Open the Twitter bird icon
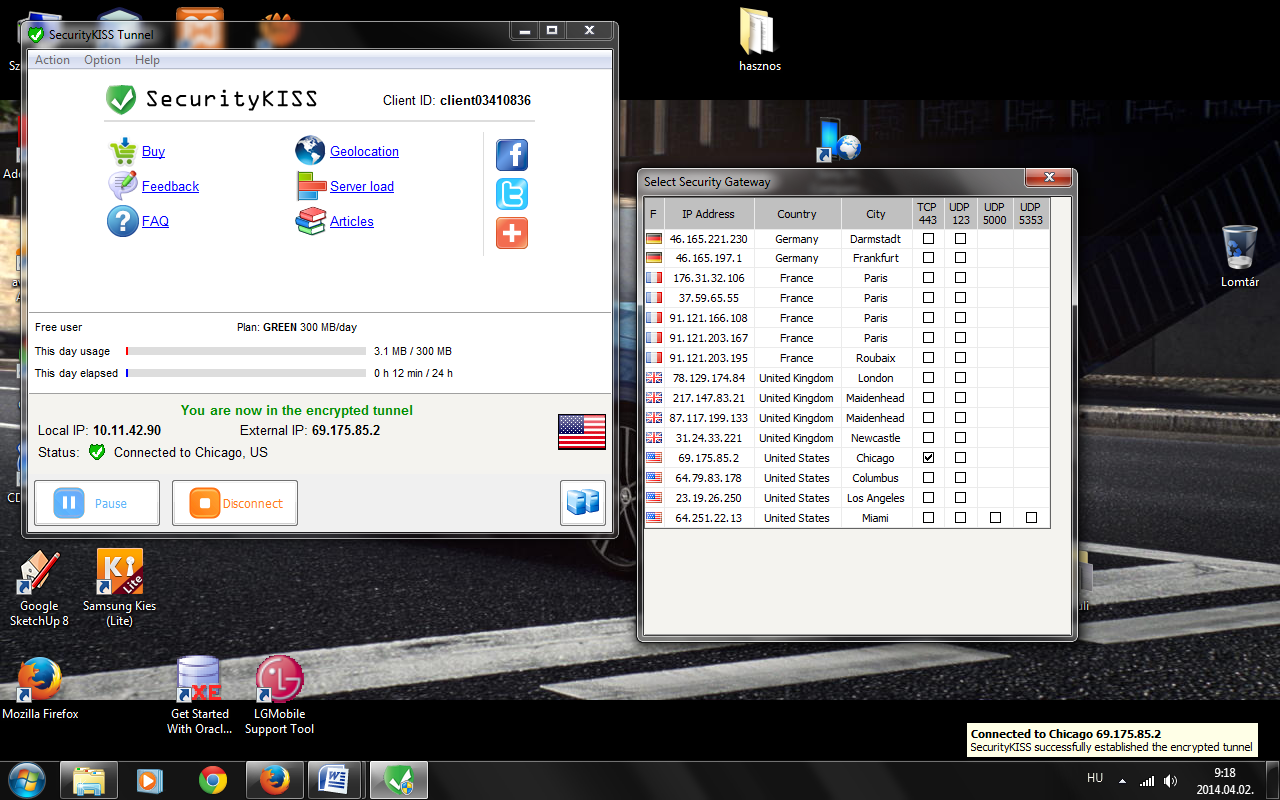Image resolution: width=1280 pixels, height=800 pixels. coord(512,194)
